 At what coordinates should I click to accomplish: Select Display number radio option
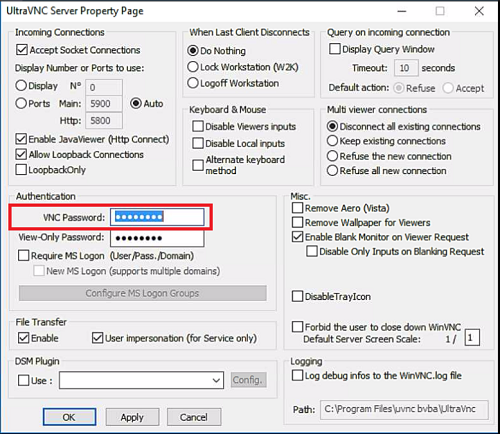pyautogui.click(x=21, y=86)
